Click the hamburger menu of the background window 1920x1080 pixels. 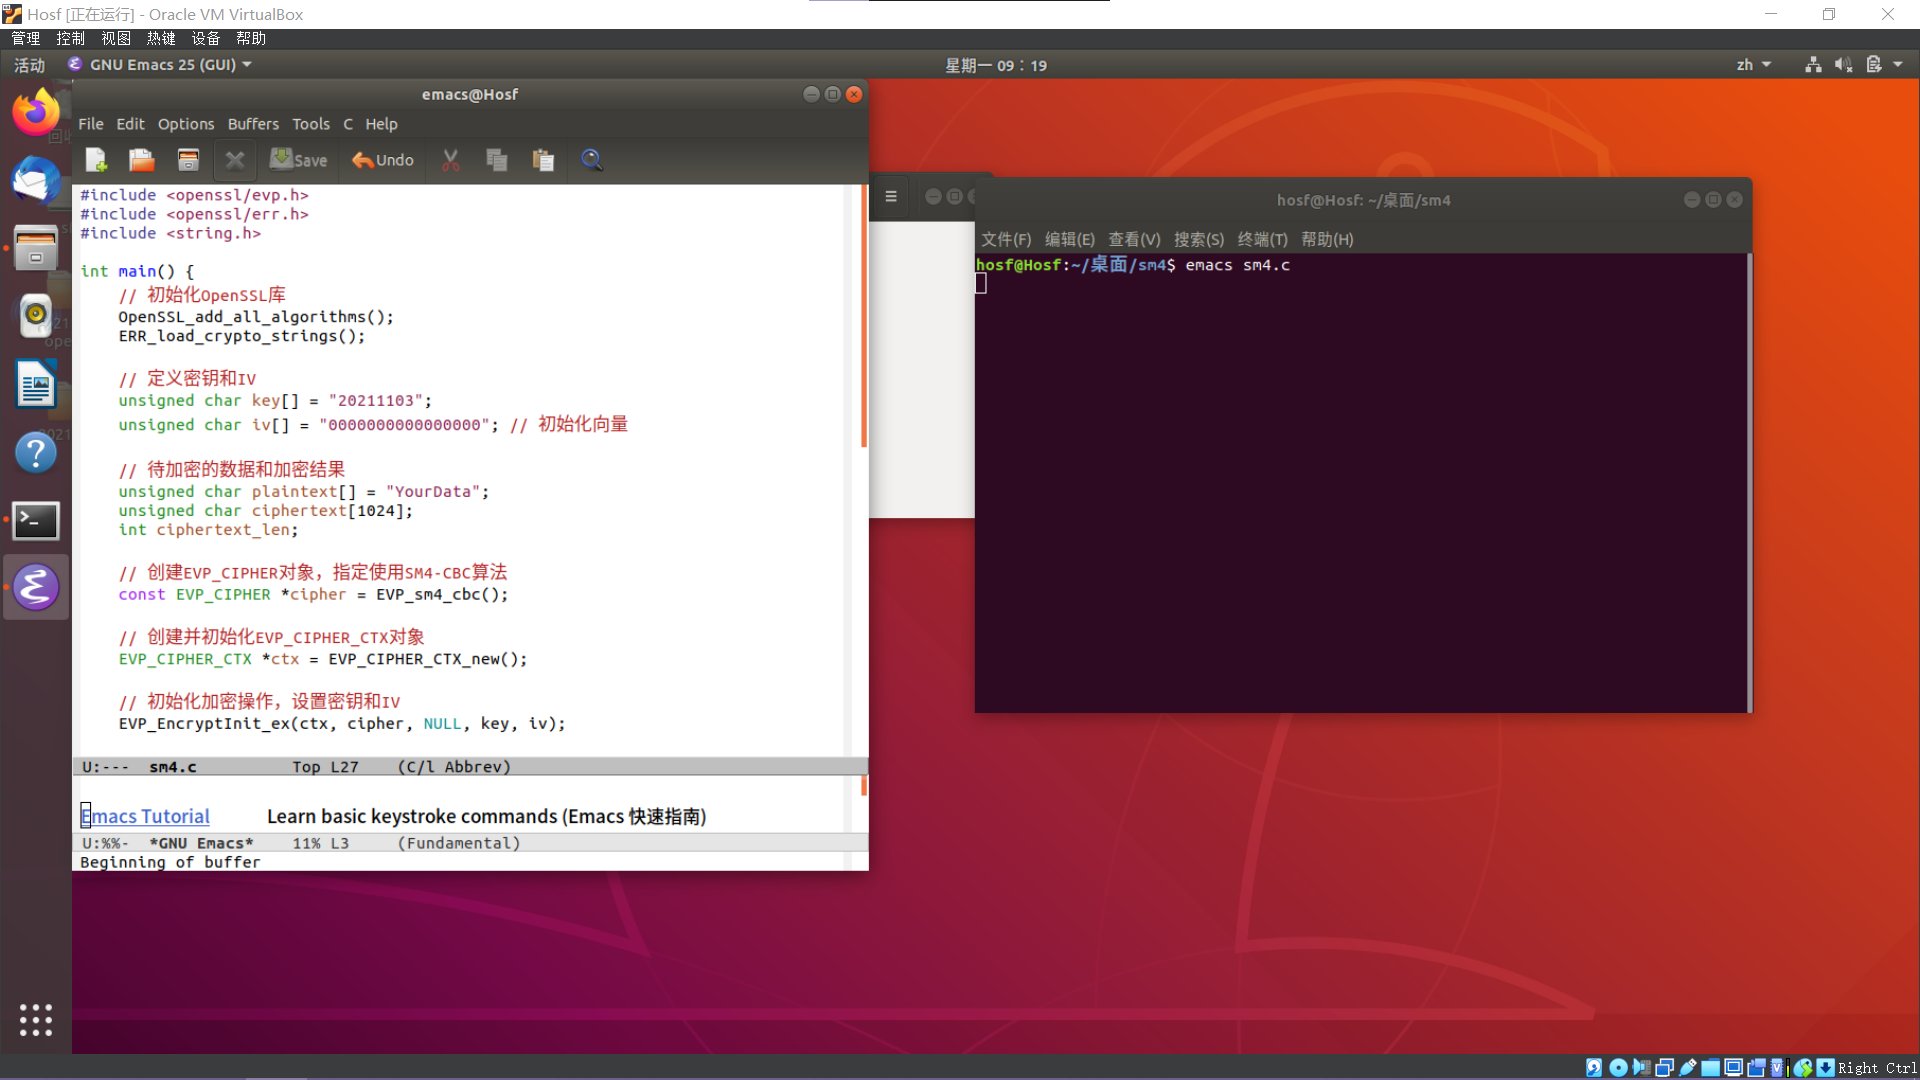(891, 197)
